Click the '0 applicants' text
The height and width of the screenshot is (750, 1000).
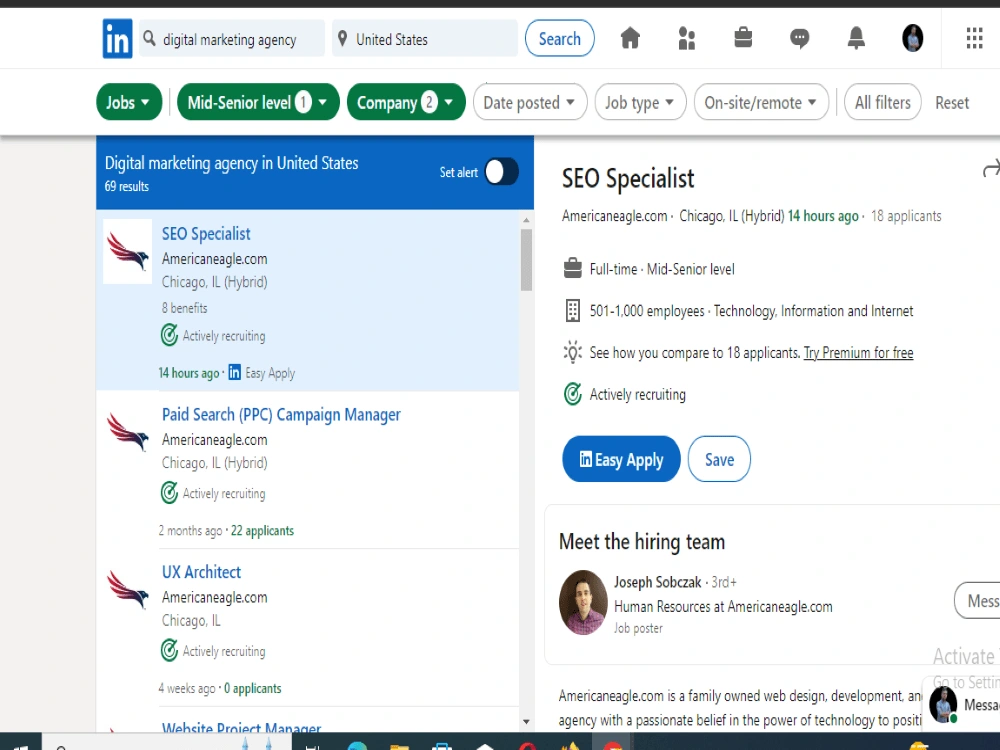point(253,688)
